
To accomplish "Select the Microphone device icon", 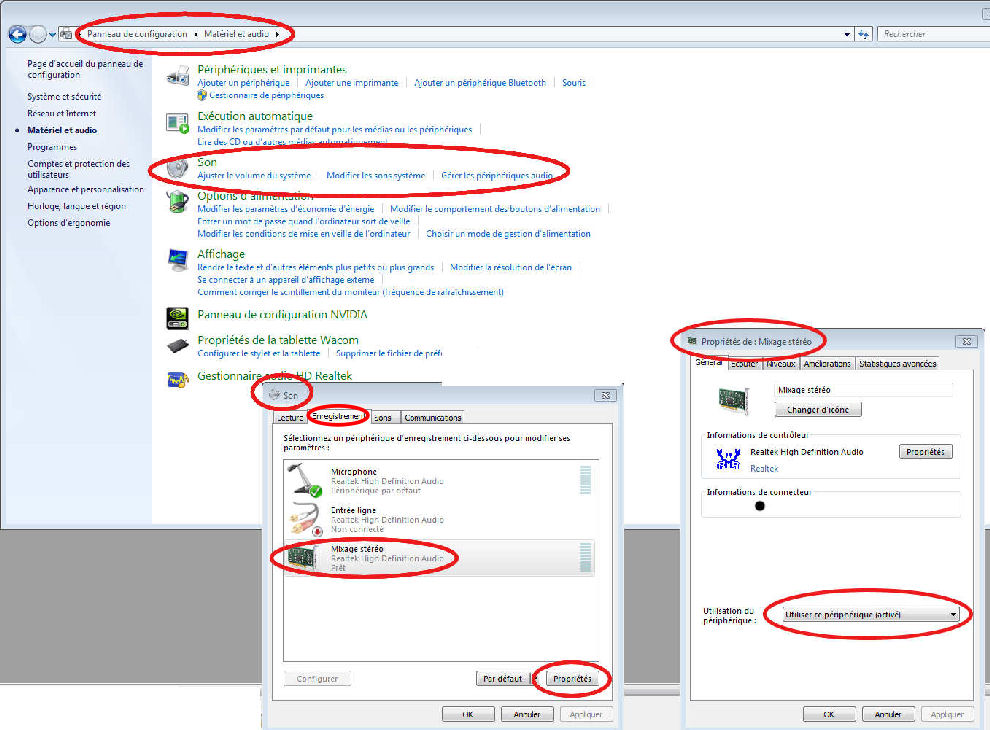I will (306, 480).
